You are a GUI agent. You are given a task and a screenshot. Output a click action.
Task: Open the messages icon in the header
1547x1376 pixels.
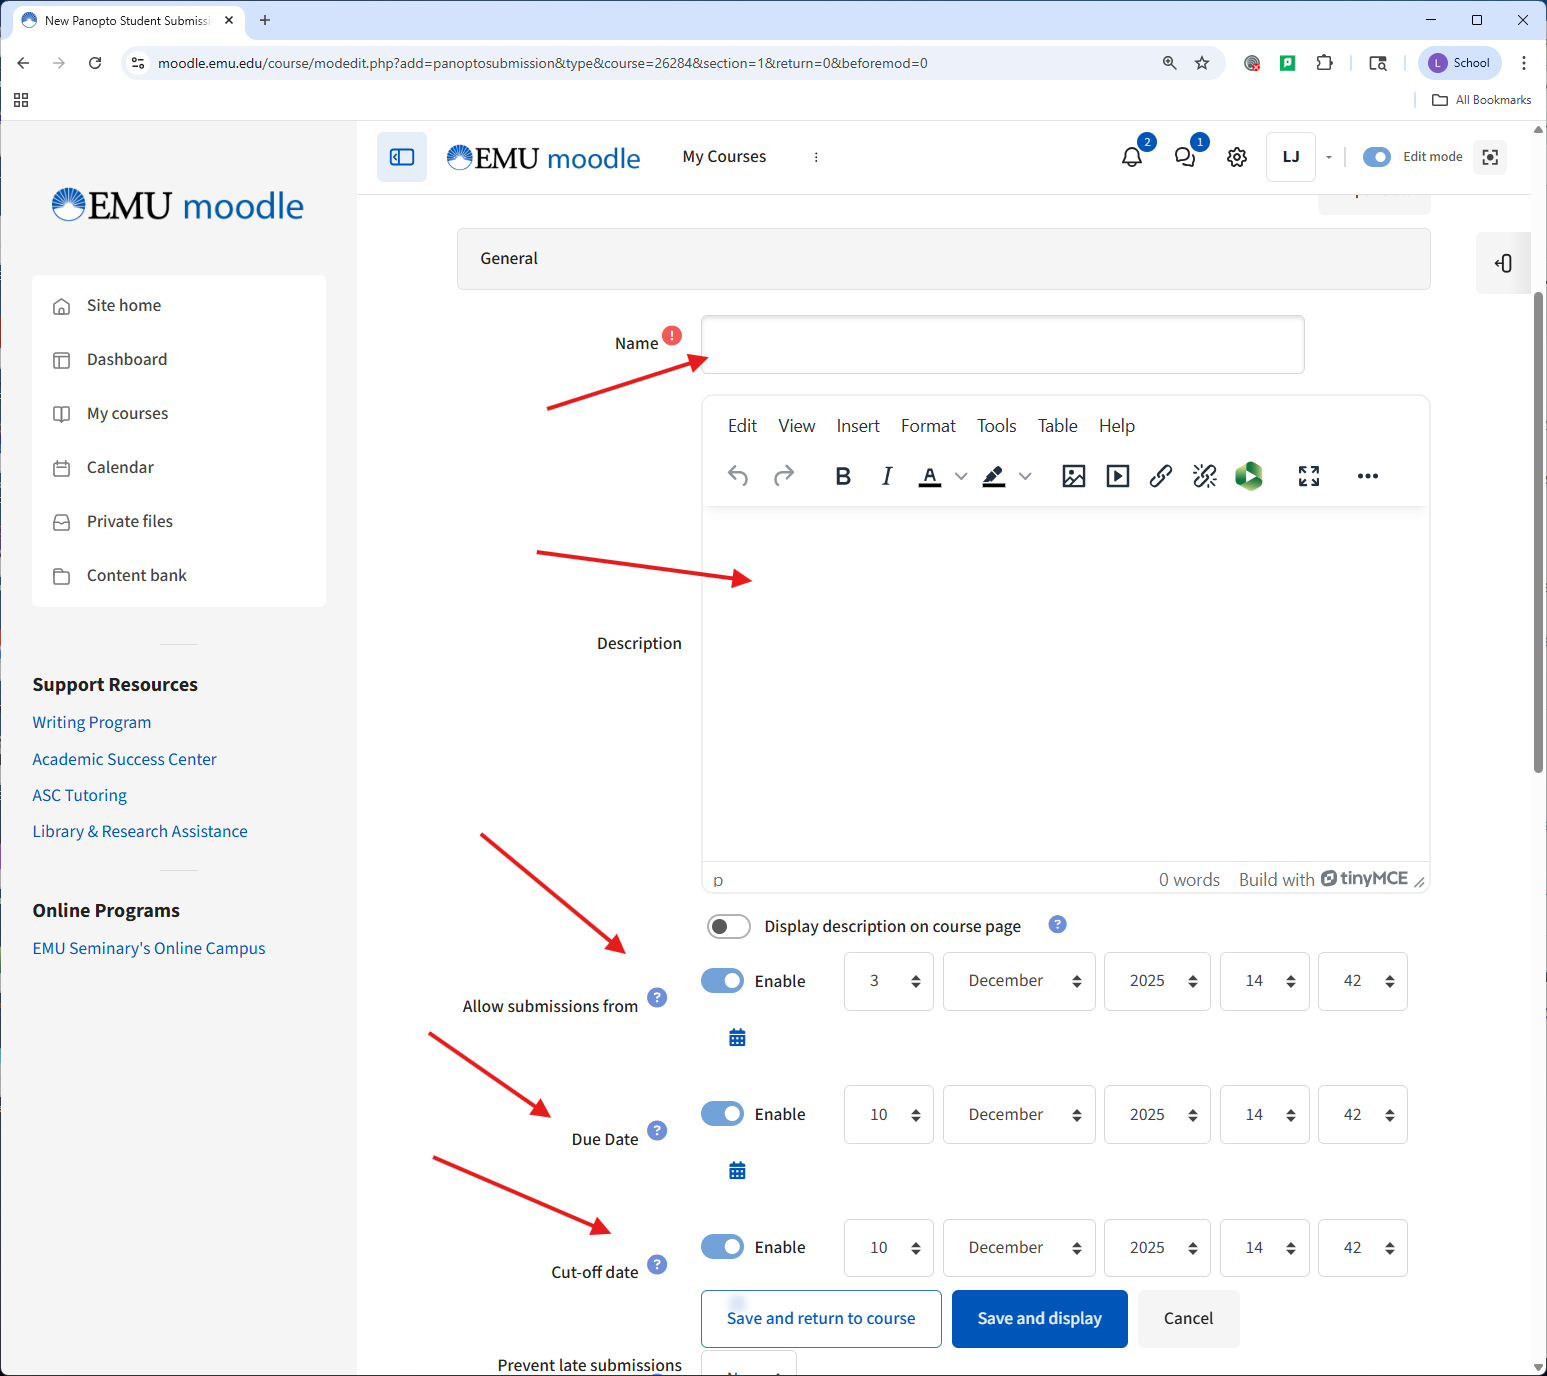pos(1184,156)
